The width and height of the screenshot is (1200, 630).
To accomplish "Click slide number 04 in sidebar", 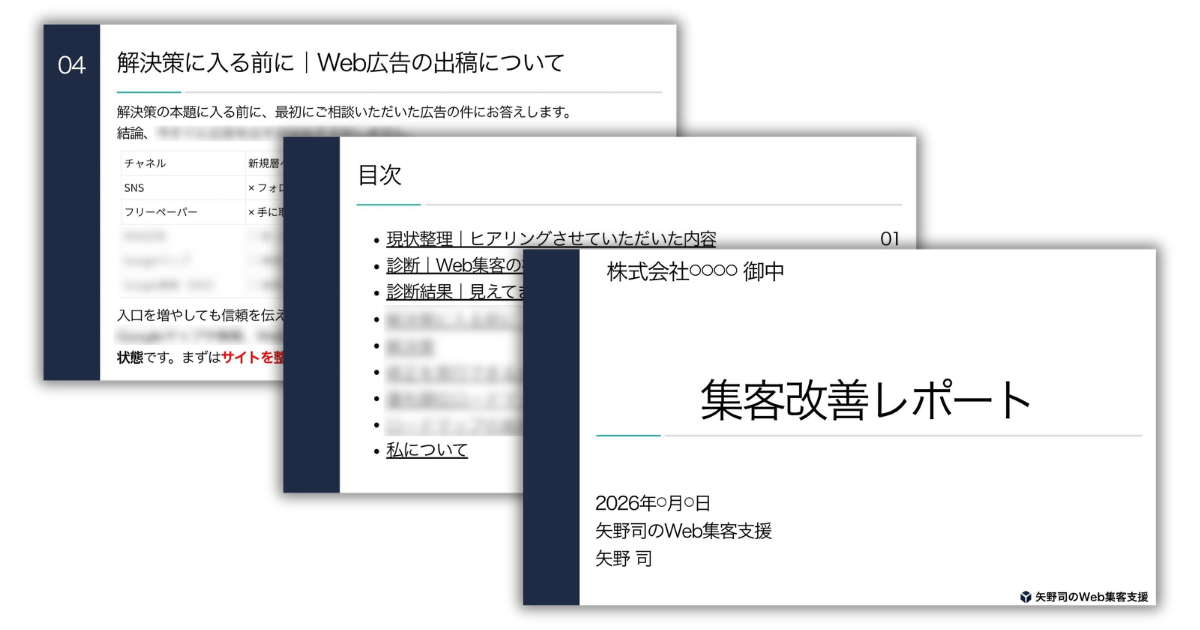I will (72, 66).
